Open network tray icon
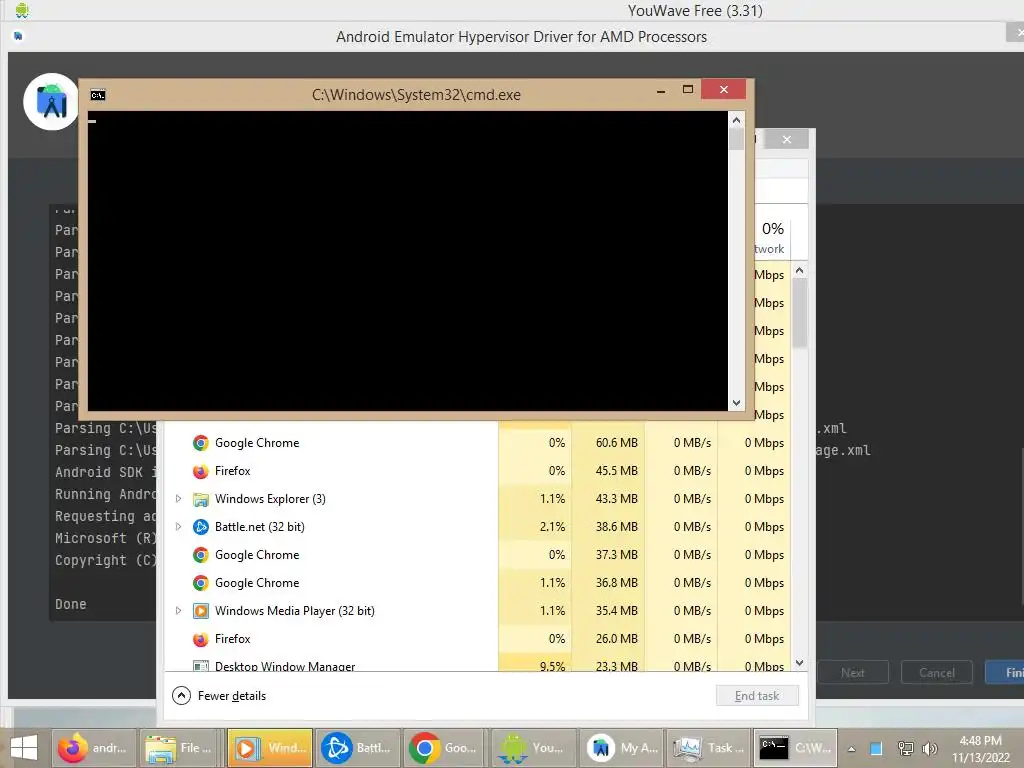The height and width of the screenshot is (768, 1024). (x=905, y=748)
